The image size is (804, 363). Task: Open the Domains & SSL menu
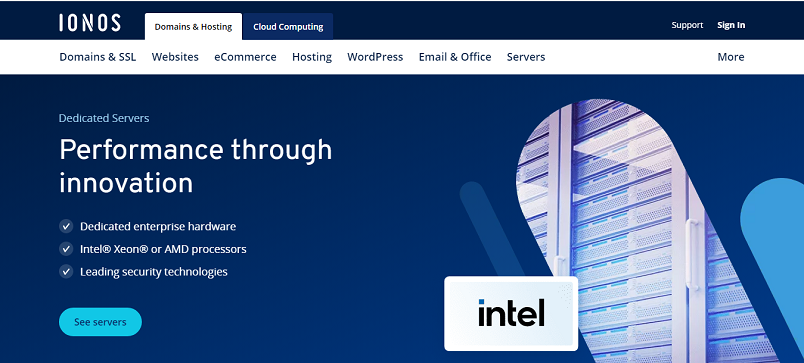98,57
